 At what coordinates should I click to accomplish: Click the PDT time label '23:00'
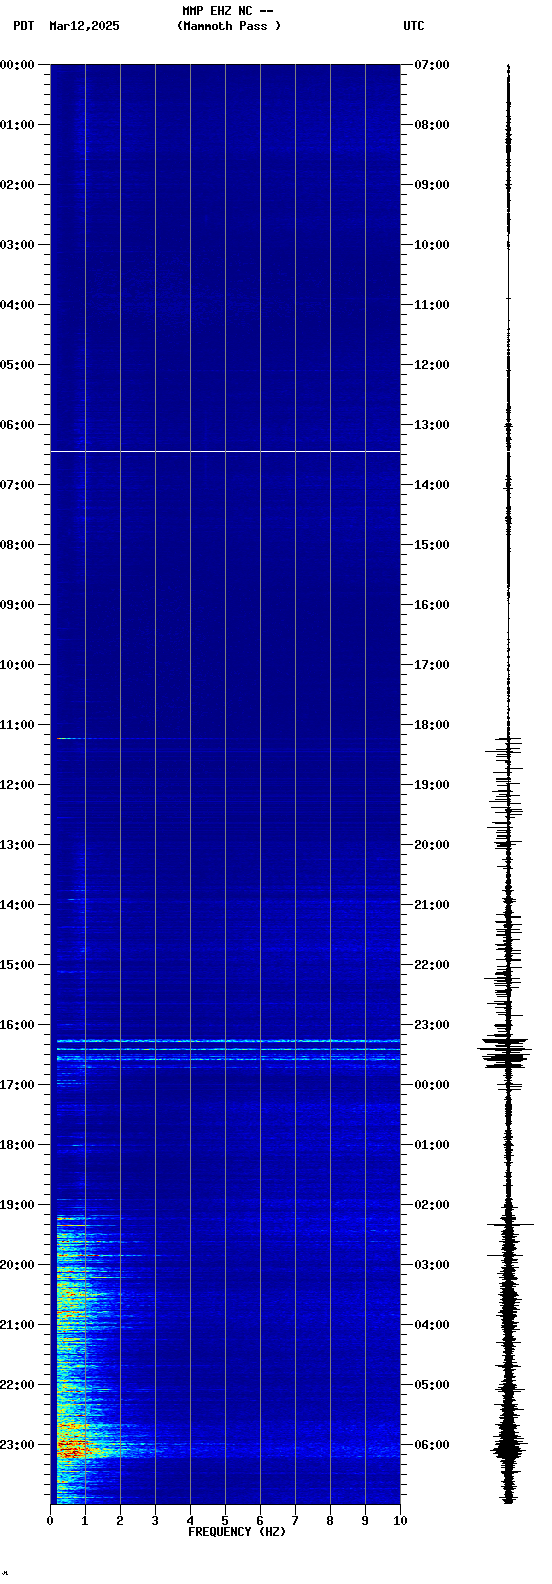point(17,1445)
